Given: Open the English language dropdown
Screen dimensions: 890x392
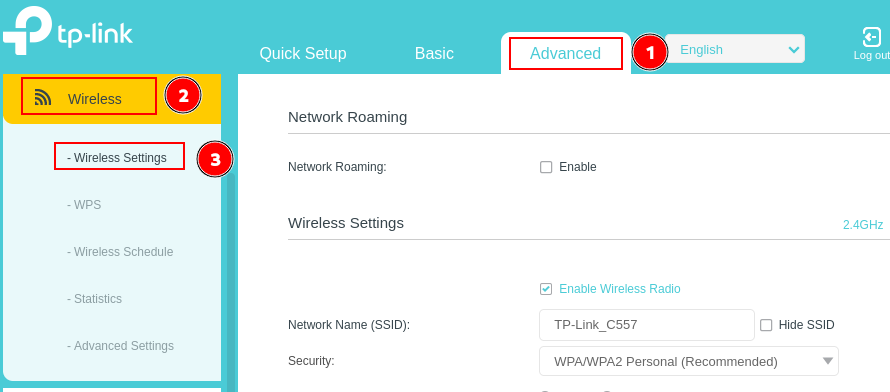Looking at the screenshot, I should pos(735,49).
